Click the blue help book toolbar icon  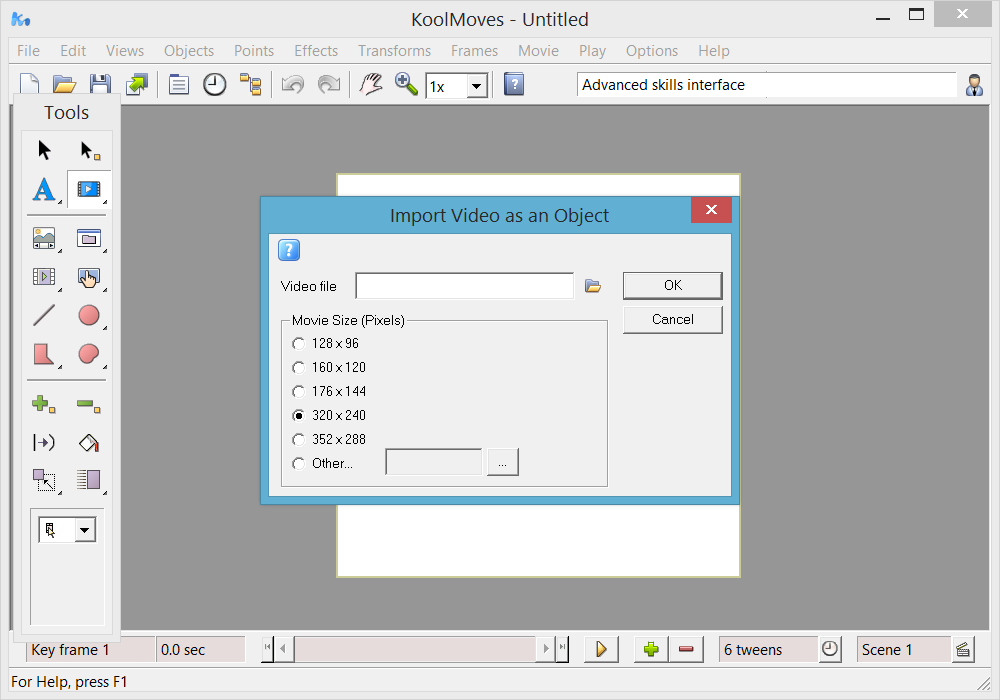coord(514,84)
